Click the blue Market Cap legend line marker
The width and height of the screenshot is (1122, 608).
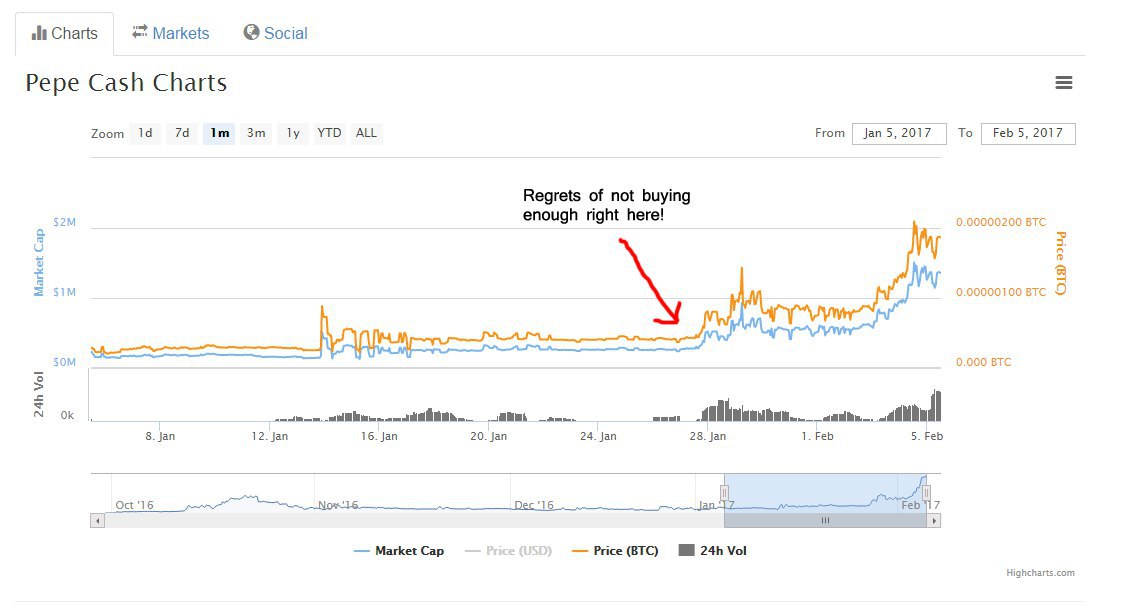click(361, 551)
